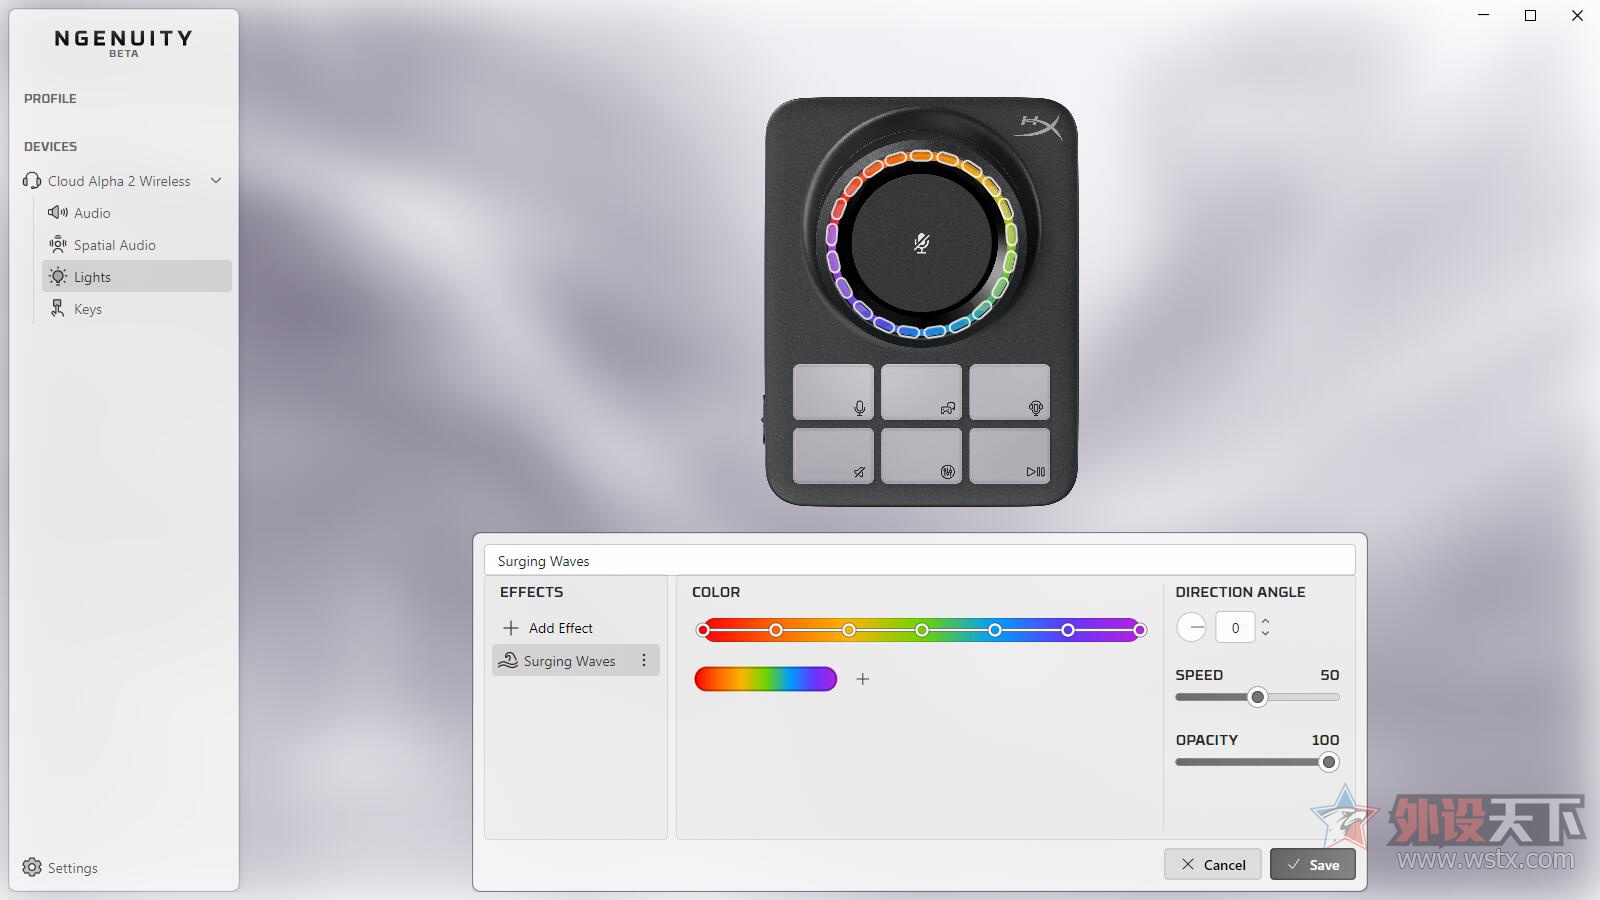The height and width of the screenshot is (900, 1600).
Task: Select the first red gradient stop
Action: [703, 630]
